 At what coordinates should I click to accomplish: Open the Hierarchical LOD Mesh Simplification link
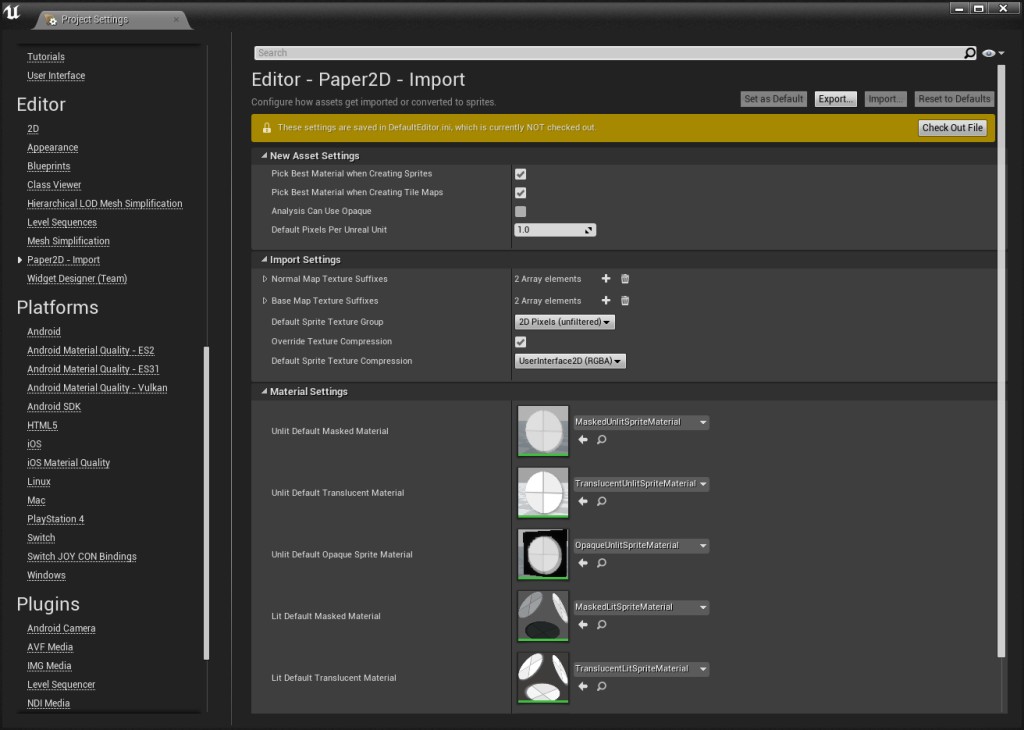pyautogui.click(x=104, y=204)
